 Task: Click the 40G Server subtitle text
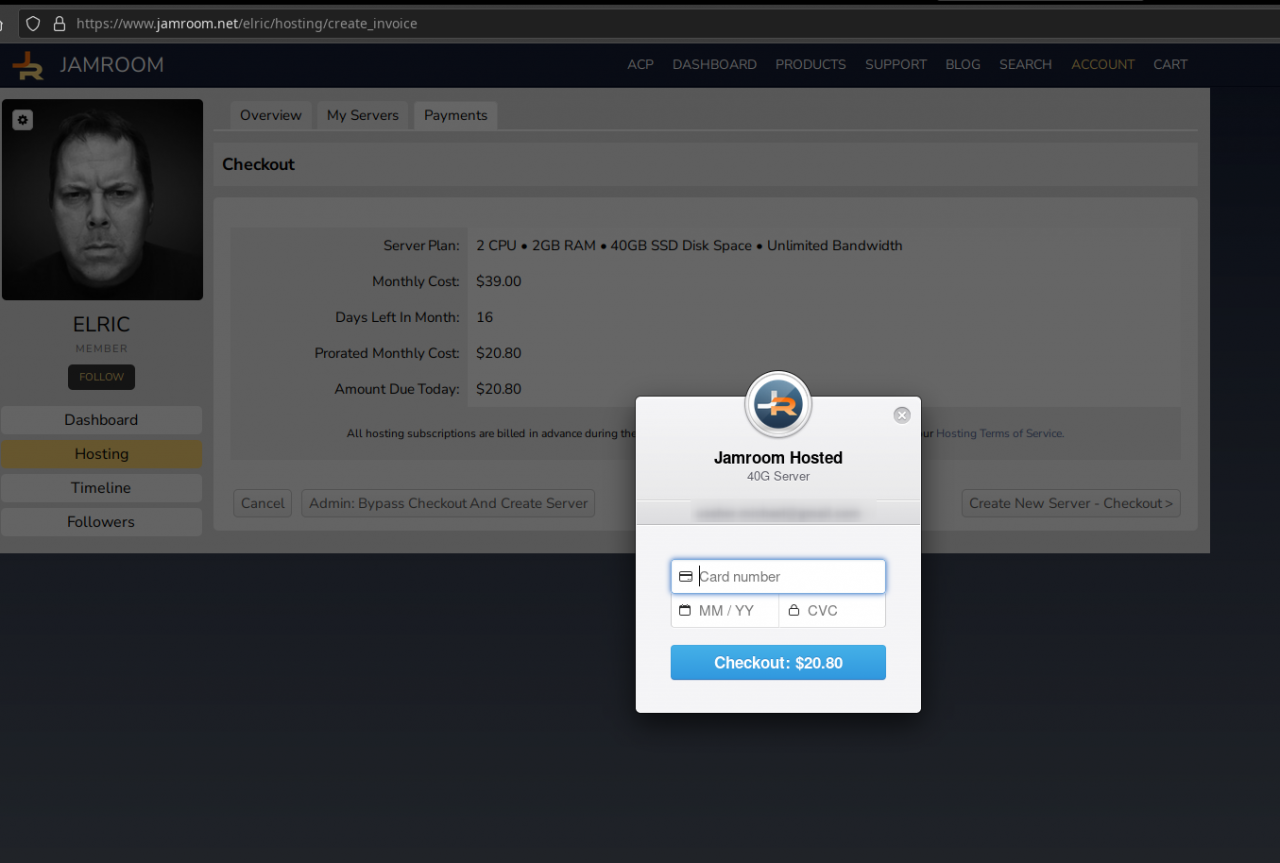(x=778, y=477)
